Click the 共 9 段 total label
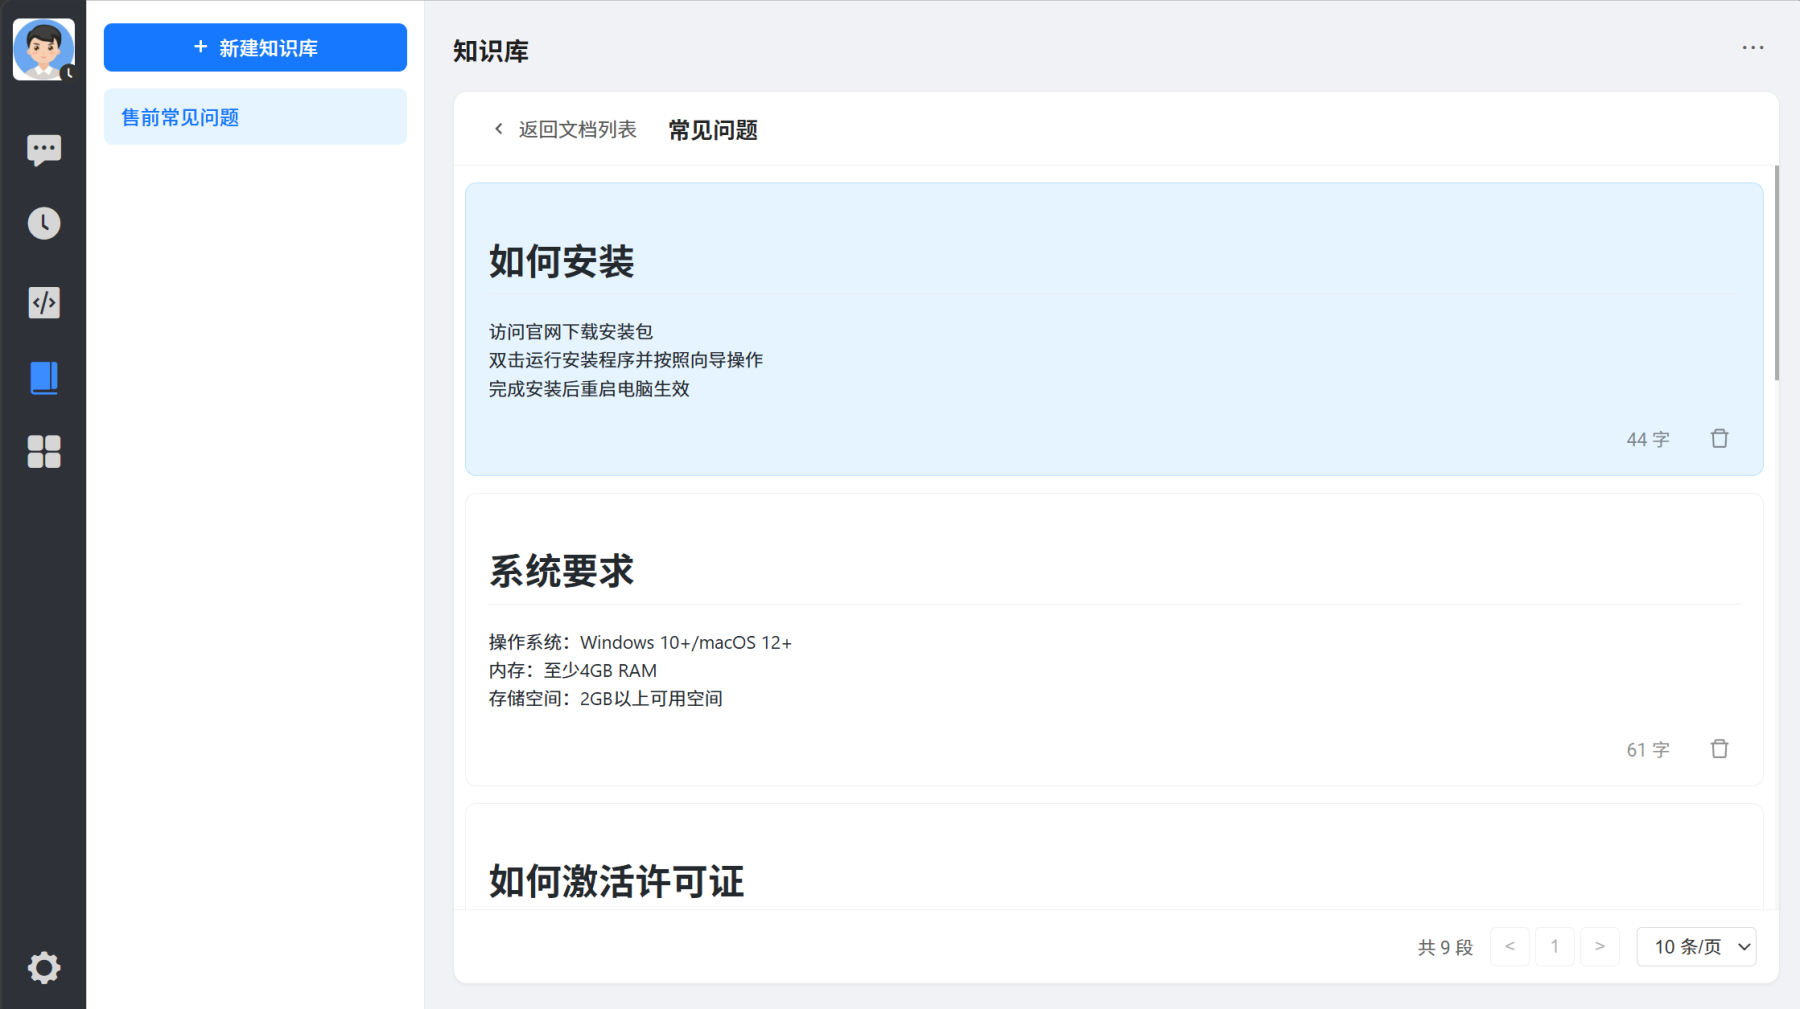Viewport: 1800px width, 1009px height. pos(1445,947)
